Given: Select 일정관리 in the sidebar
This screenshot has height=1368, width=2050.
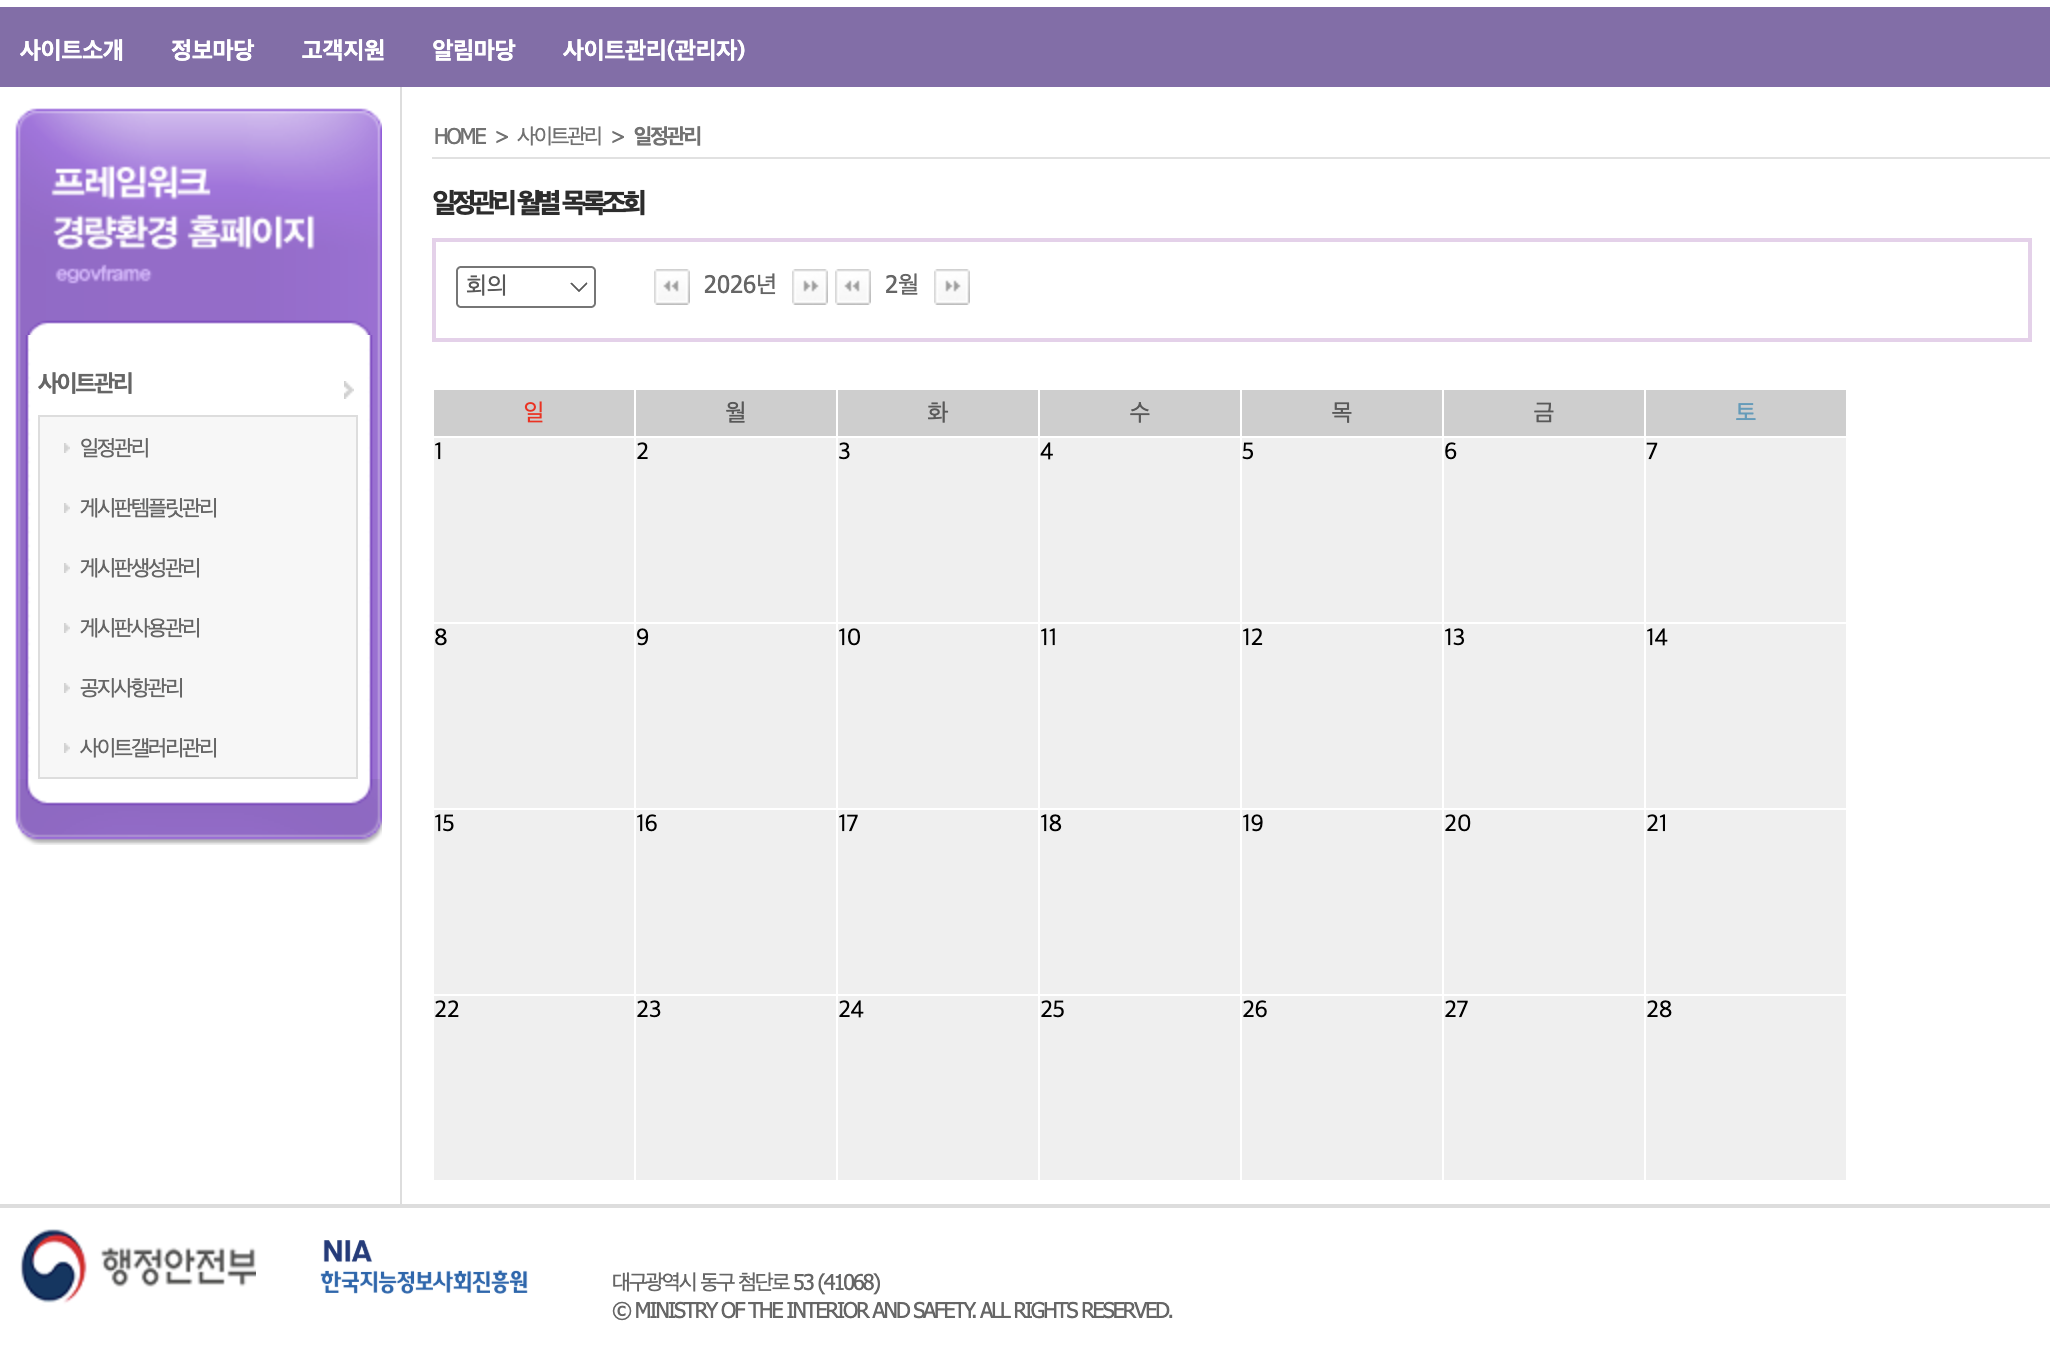Looking at the screenshot, I should 114,448.
